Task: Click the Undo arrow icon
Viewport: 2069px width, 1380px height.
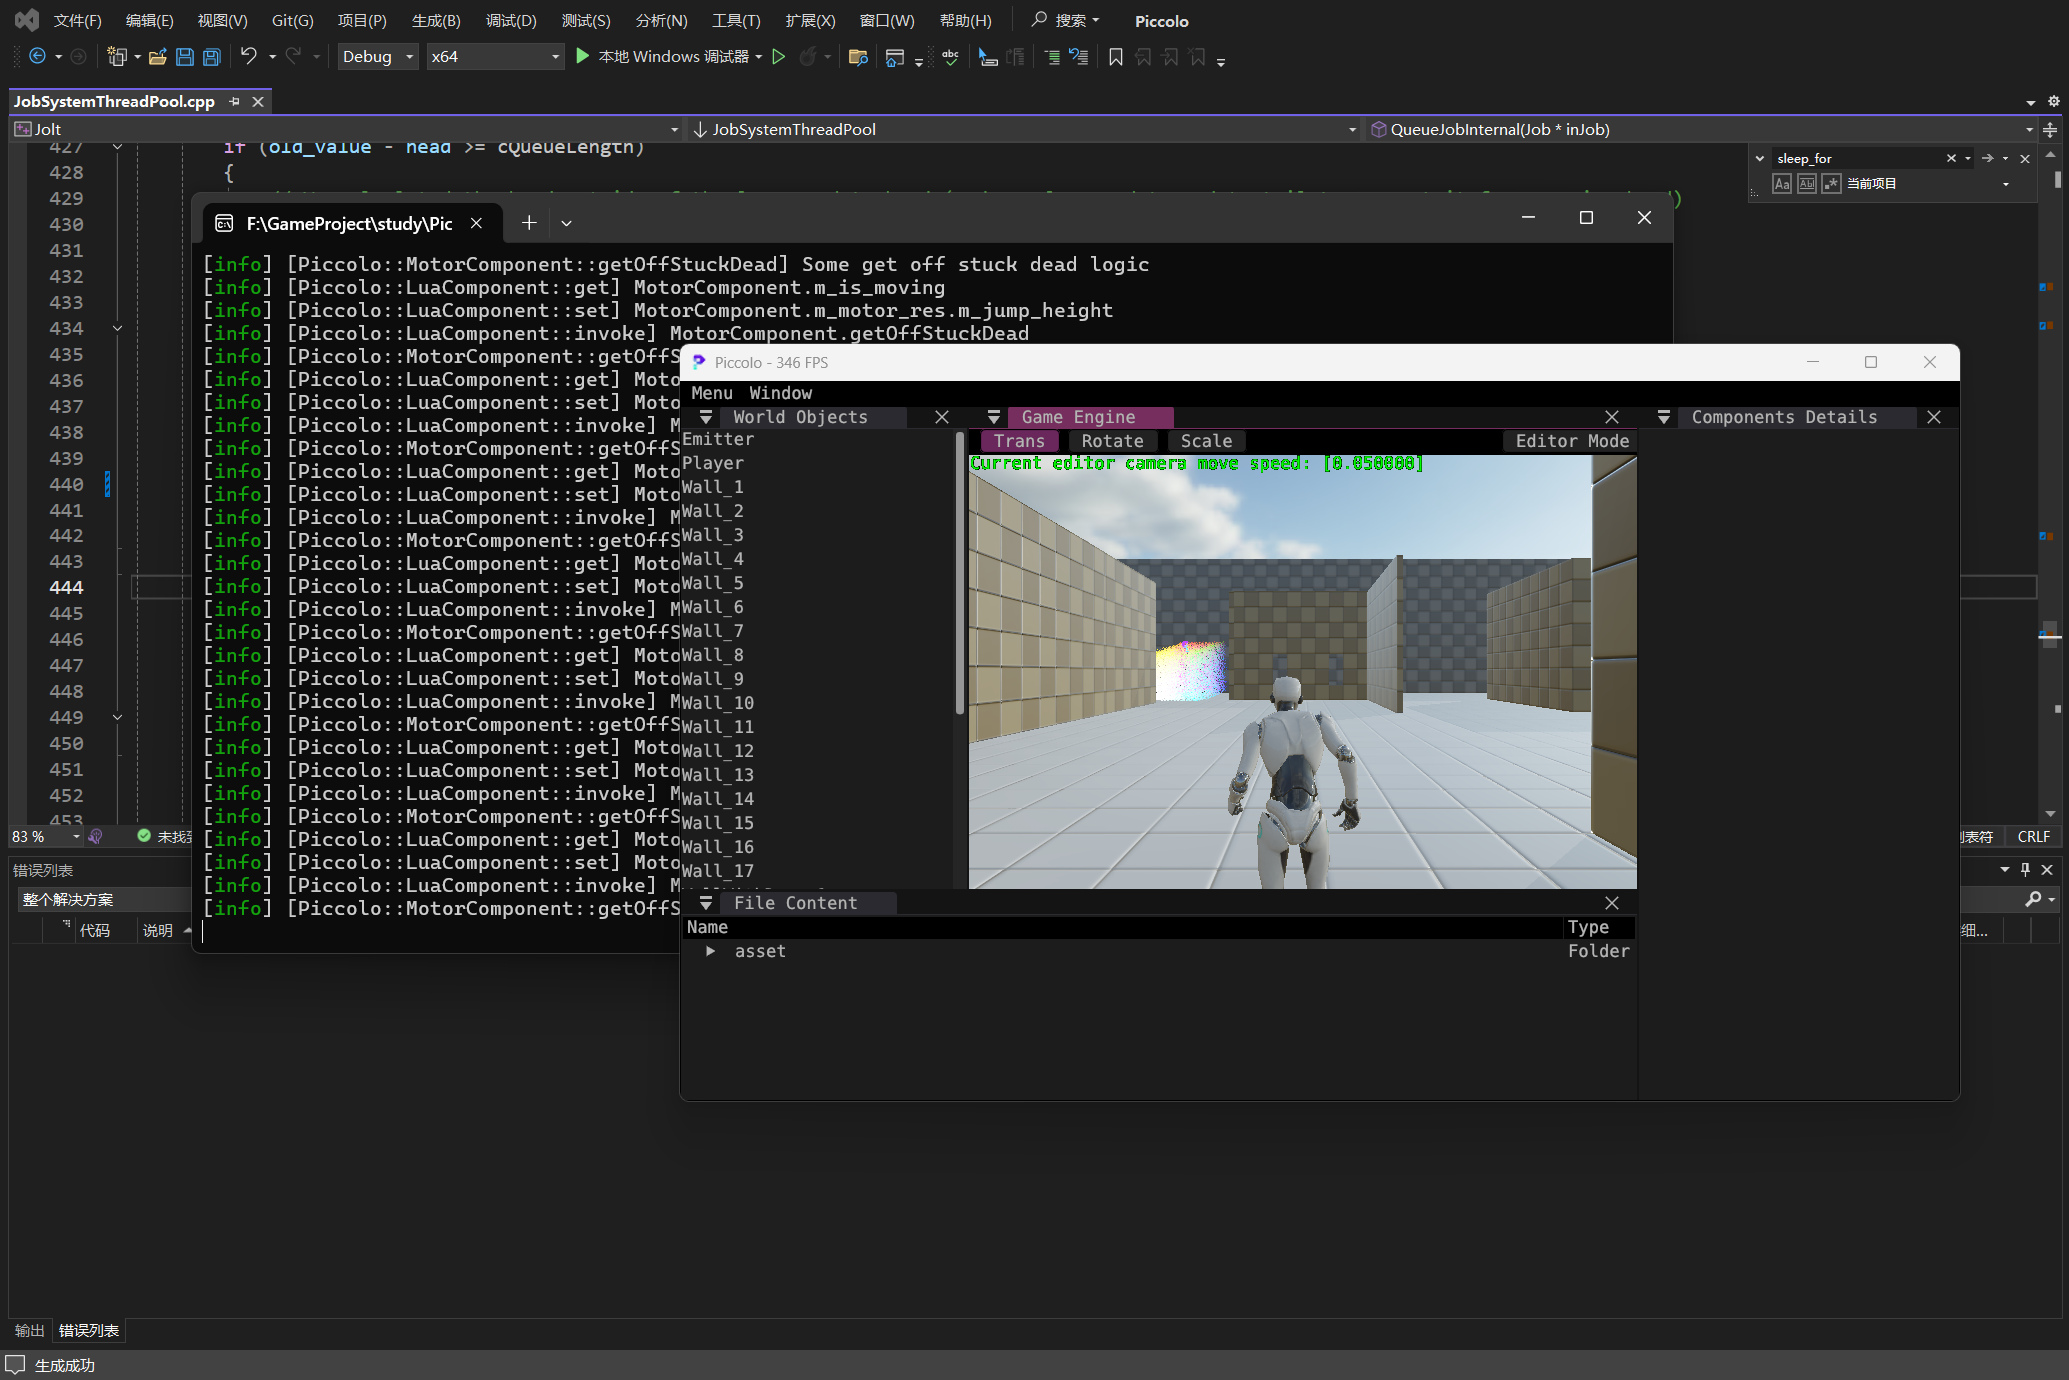Action: 248,57
